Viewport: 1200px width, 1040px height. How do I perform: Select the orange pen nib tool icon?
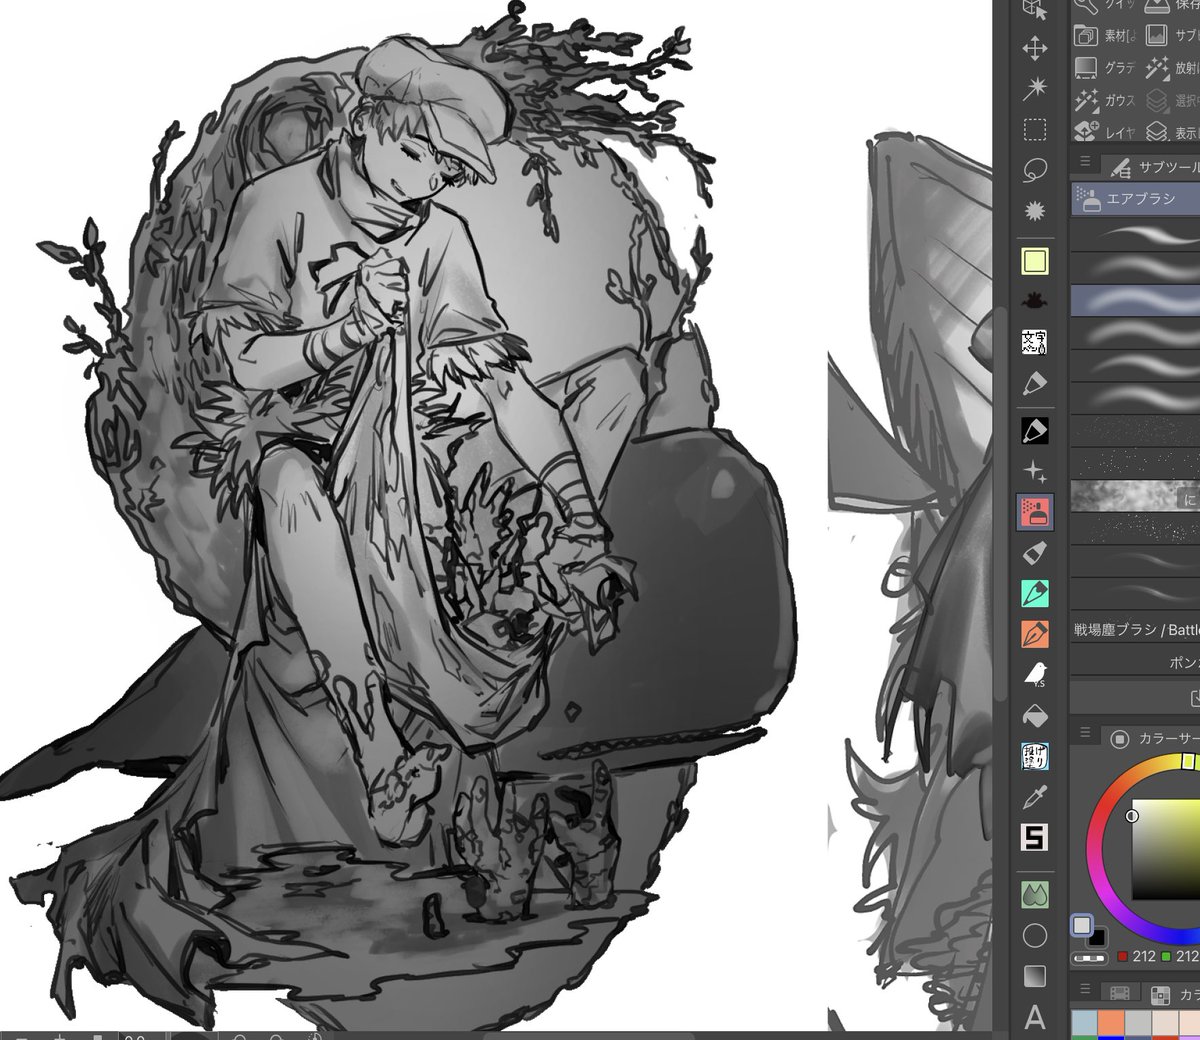tap(1035, 634)
